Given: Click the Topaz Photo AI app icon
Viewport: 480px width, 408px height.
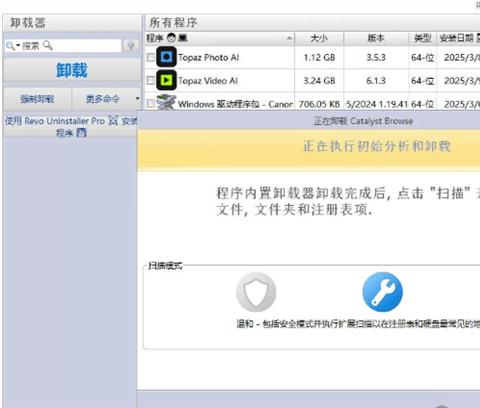Looking at the screenshot, I should (x=167, y=57).
